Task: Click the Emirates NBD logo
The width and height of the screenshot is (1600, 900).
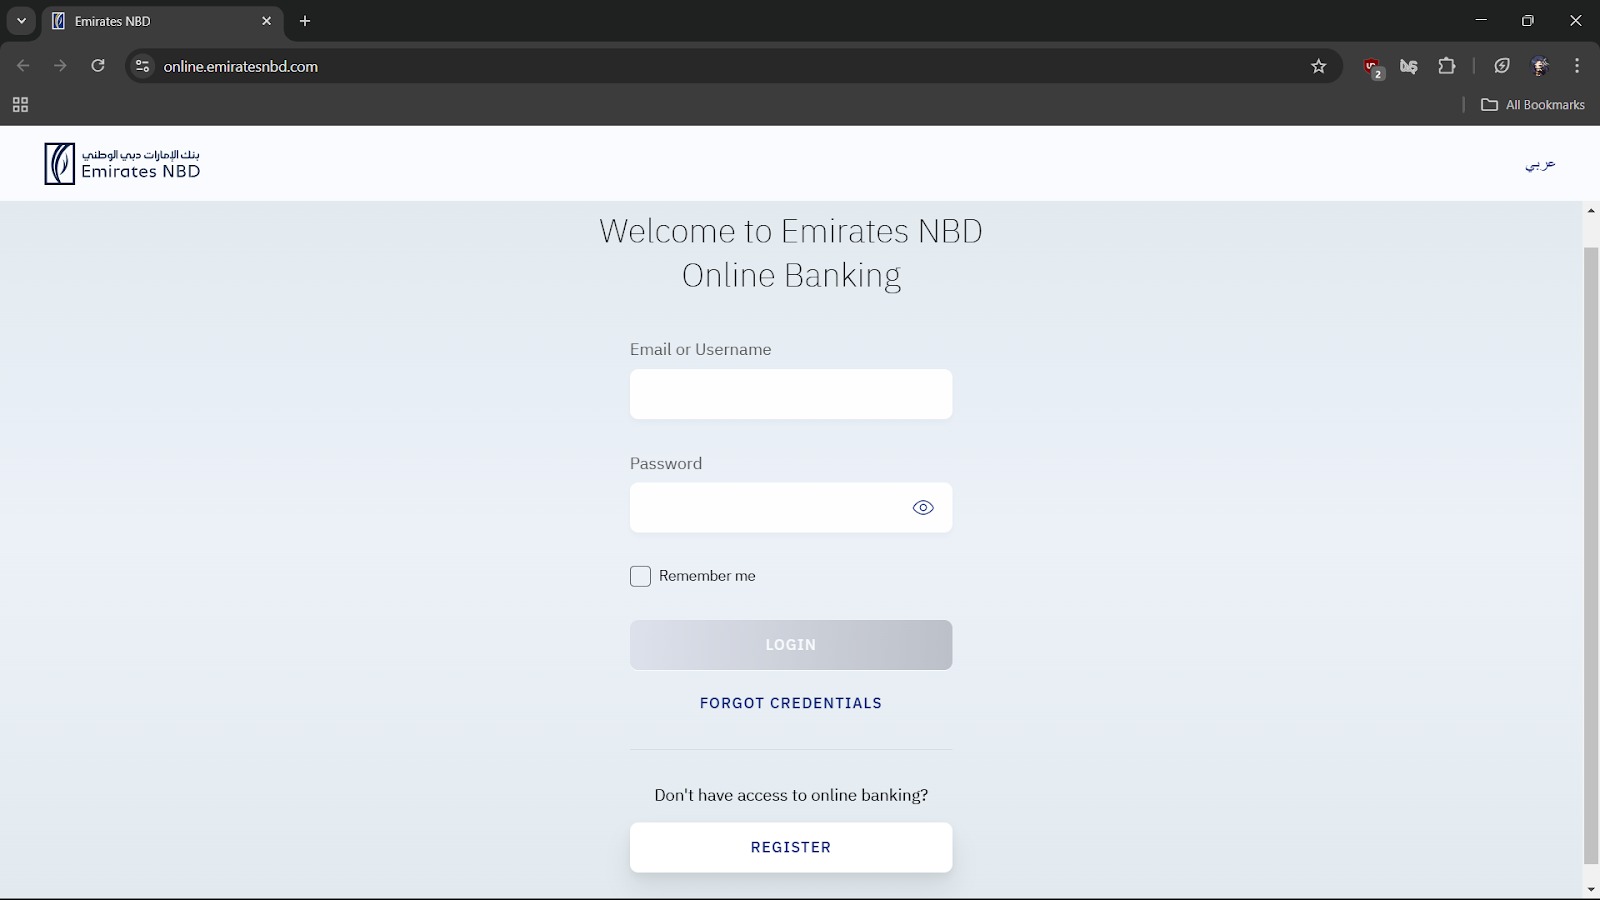Action: pos(122,164)
